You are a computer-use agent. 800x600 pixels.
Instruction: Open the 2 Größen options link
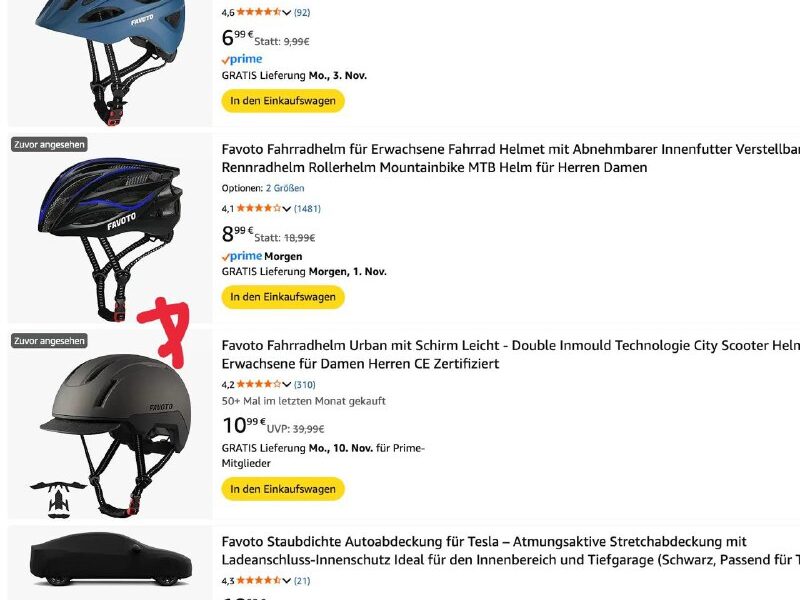(285, 188)
